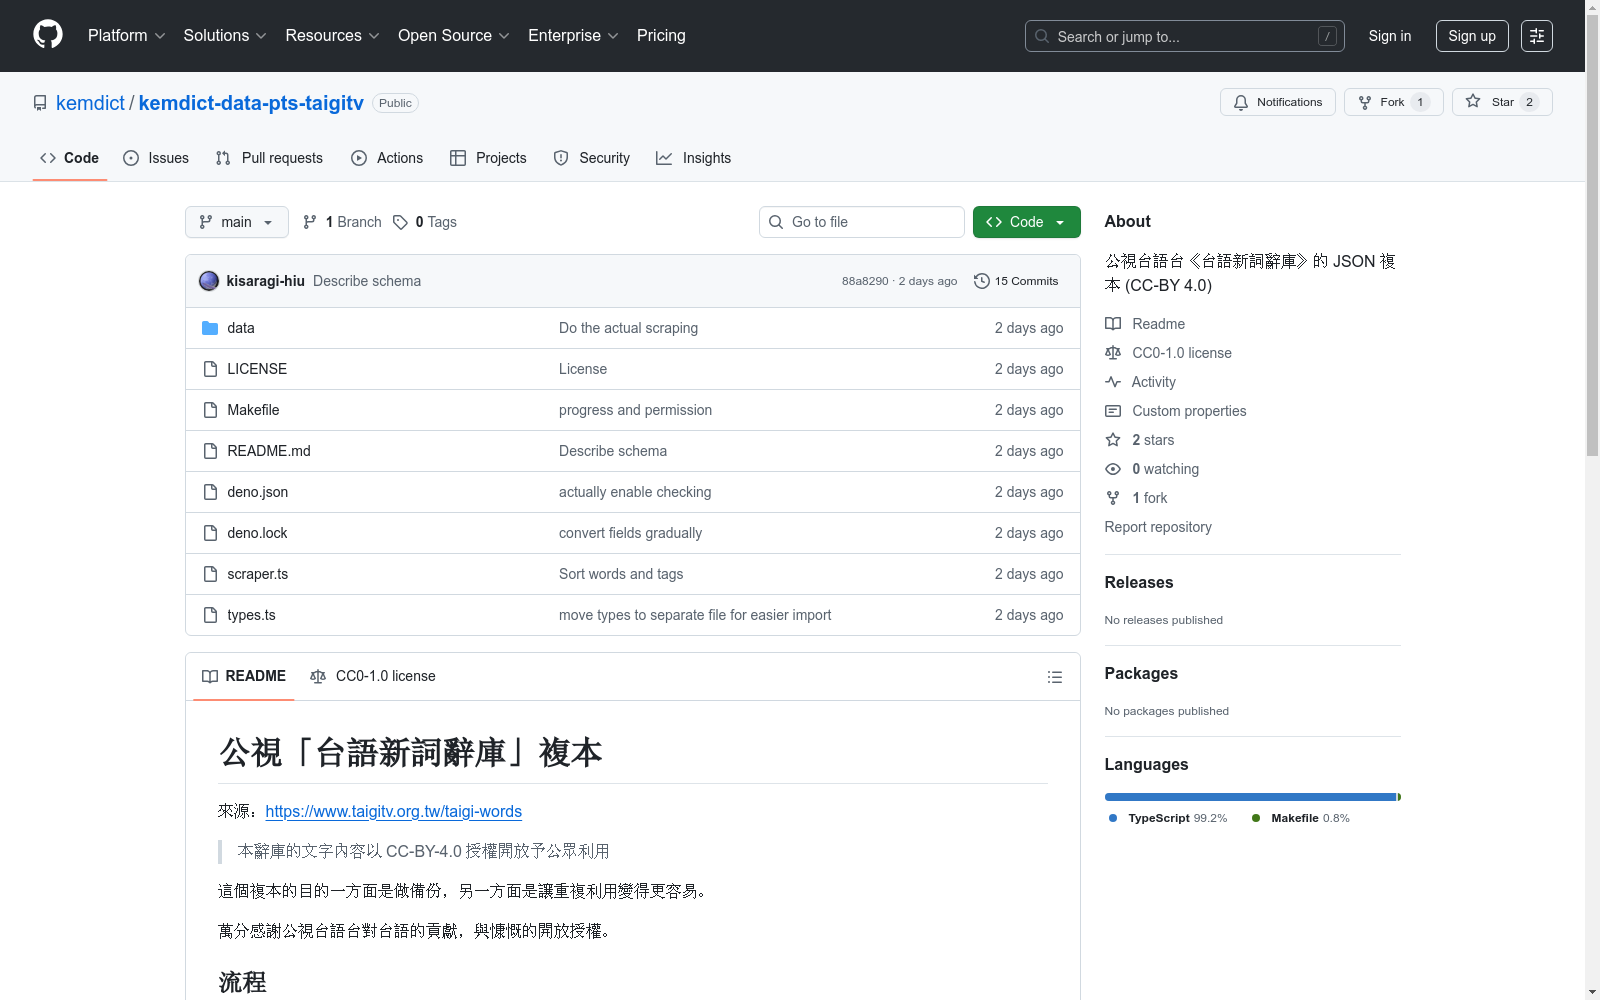Click the tag icon beside 0 Tags
Image resolution: width=1600 pixels, height=1000 pixels.
[400, 222]
